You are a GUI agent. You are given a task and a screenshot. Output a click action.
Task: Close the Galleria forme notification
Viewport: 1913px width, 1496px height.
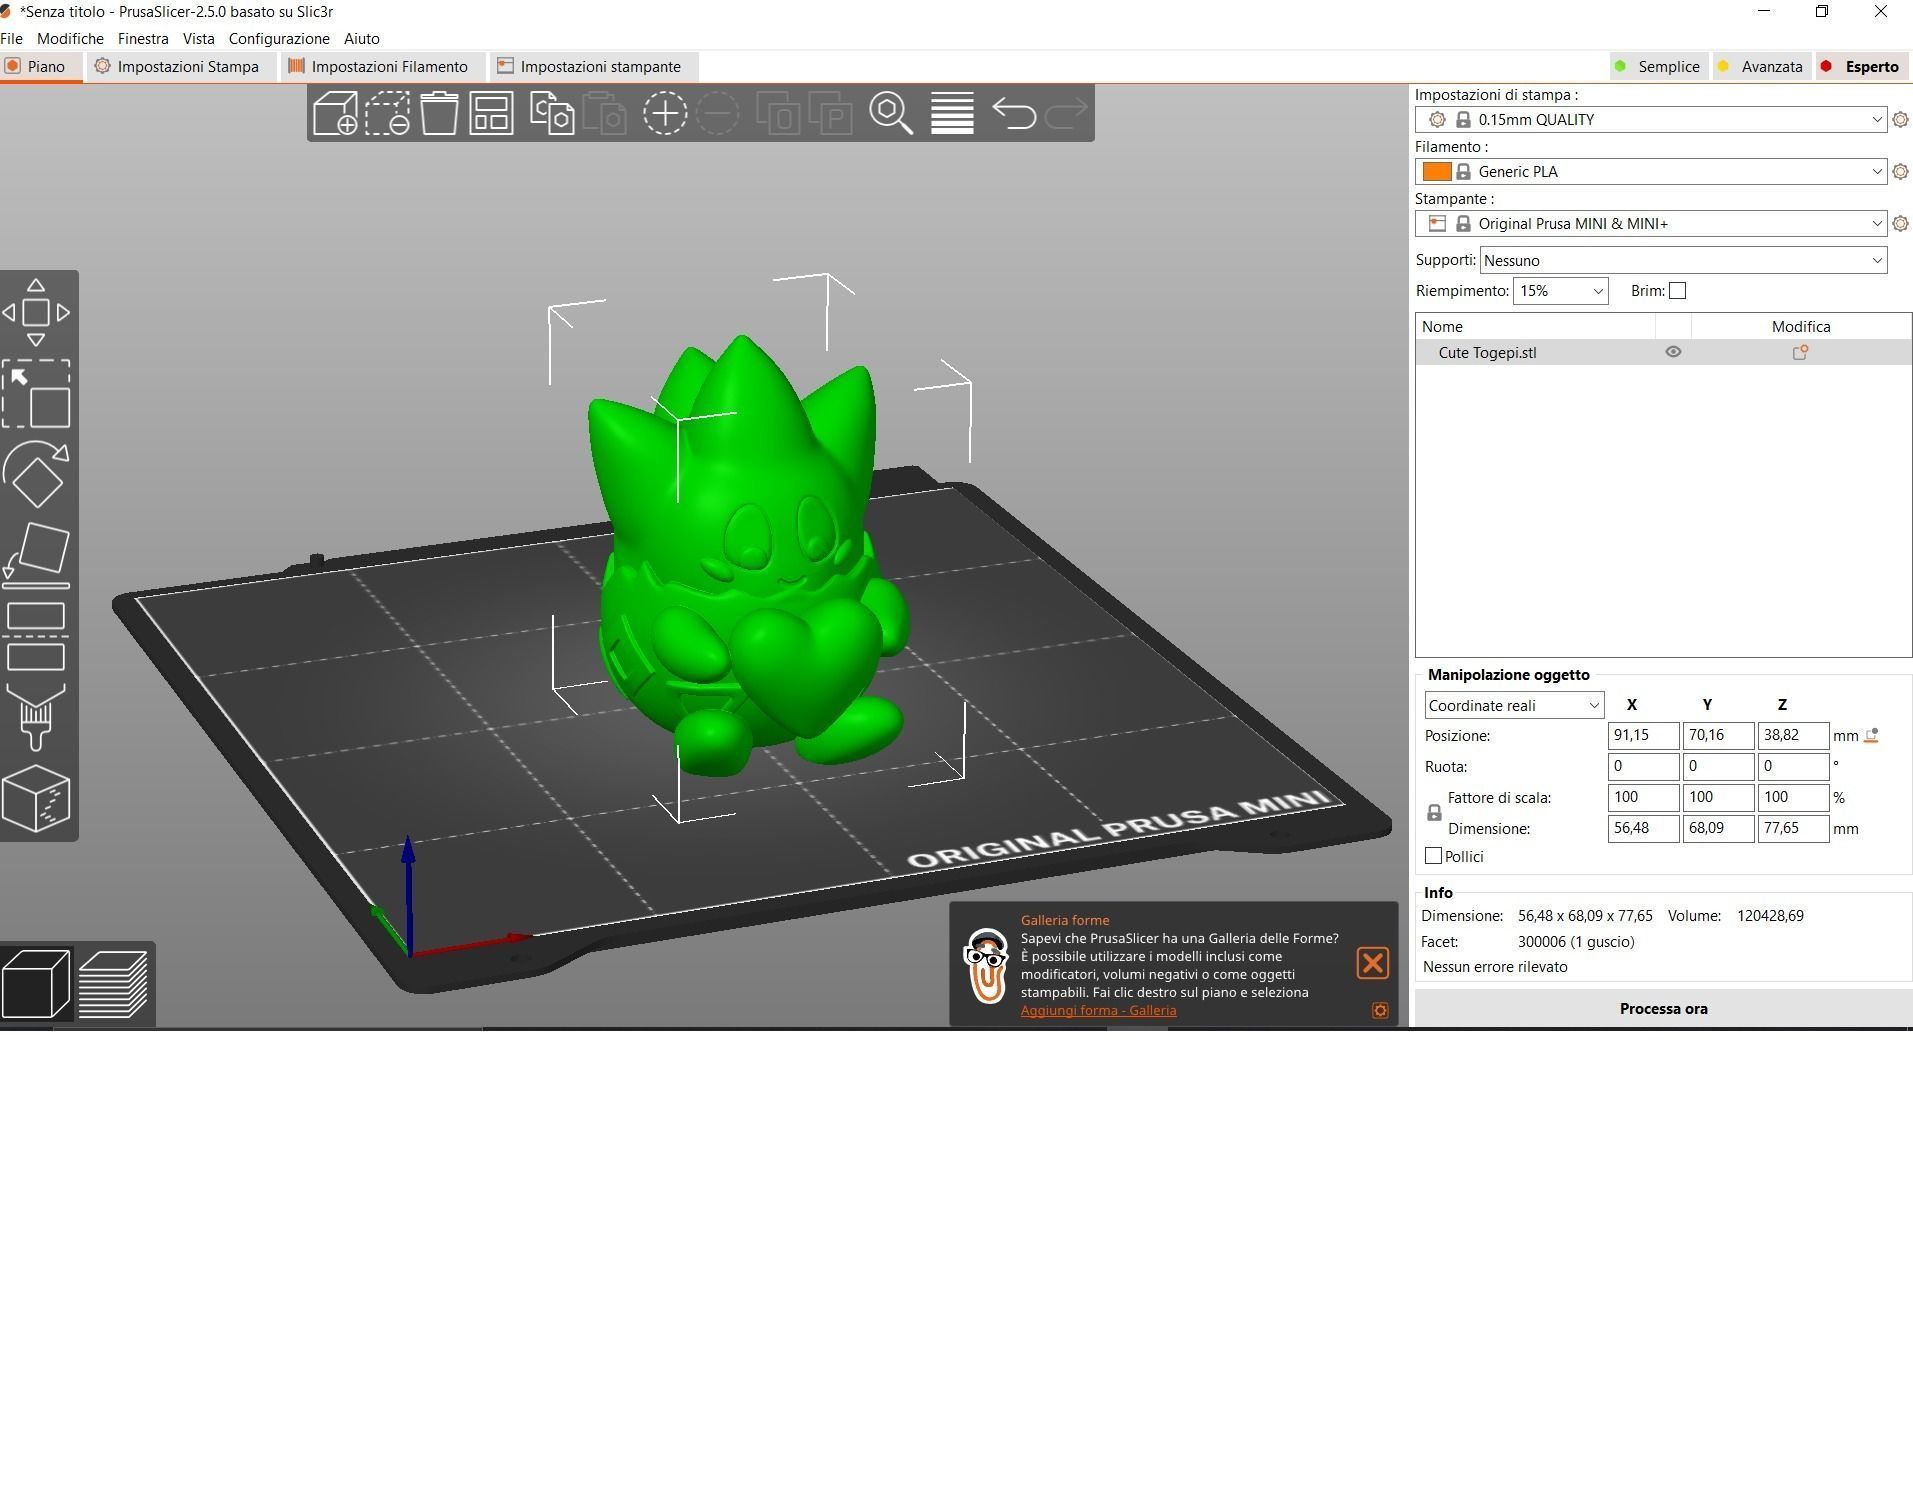[1372, 963]
